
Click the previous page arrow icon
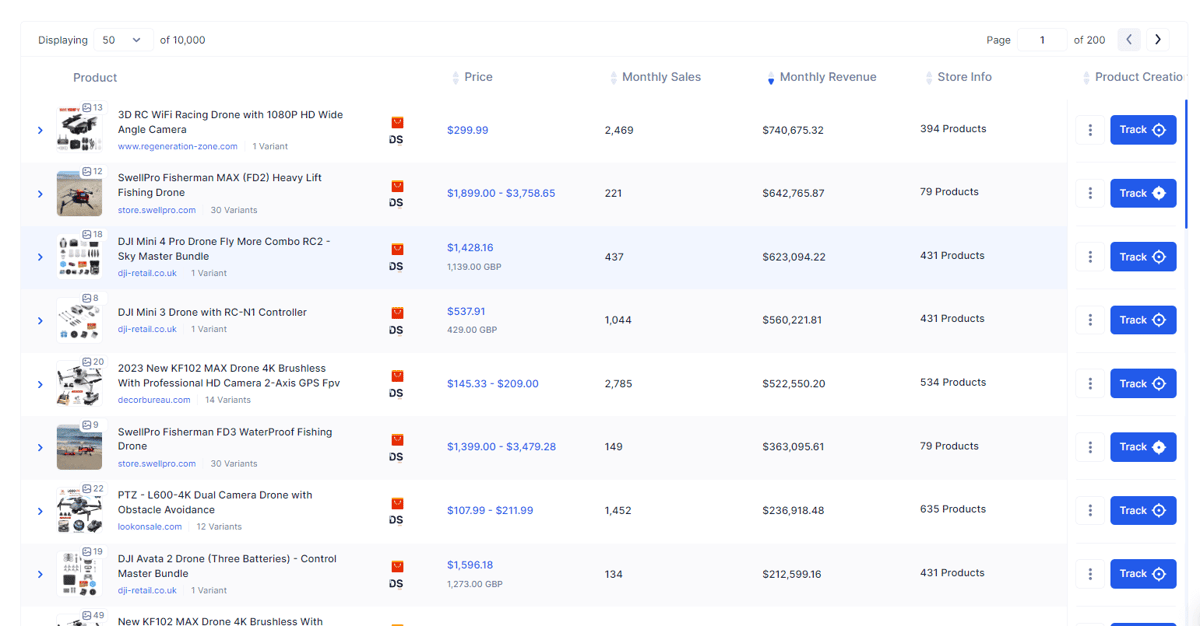tap(1129, 40)
